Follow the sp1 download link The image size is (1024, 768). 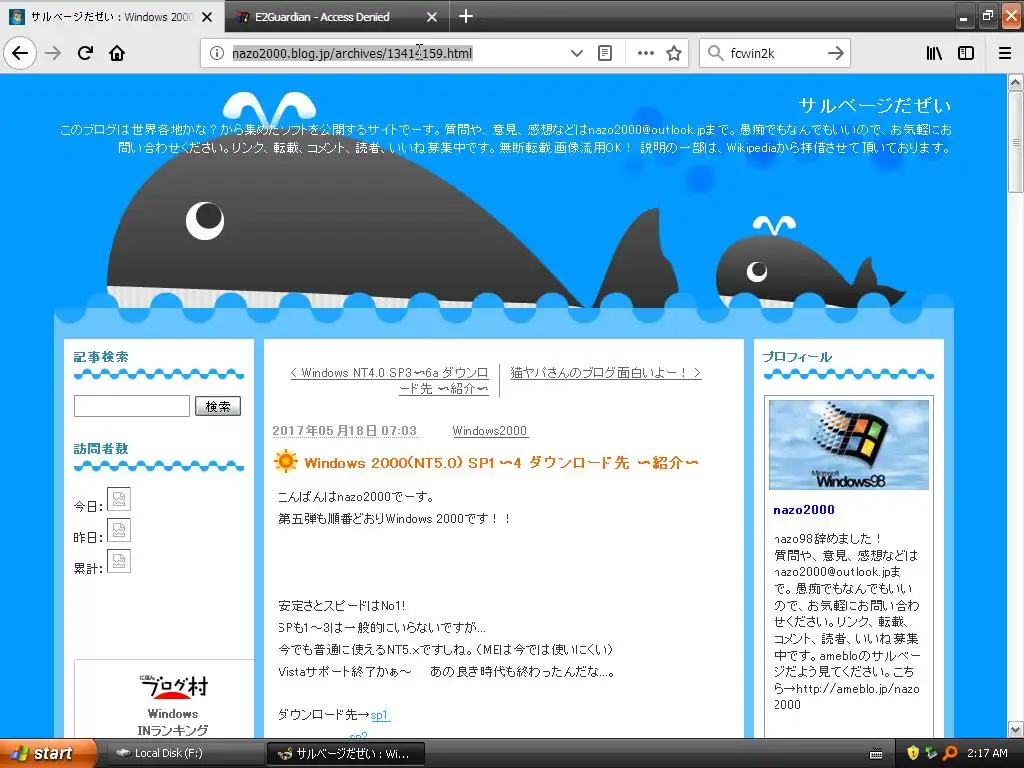tap(379, 715)
